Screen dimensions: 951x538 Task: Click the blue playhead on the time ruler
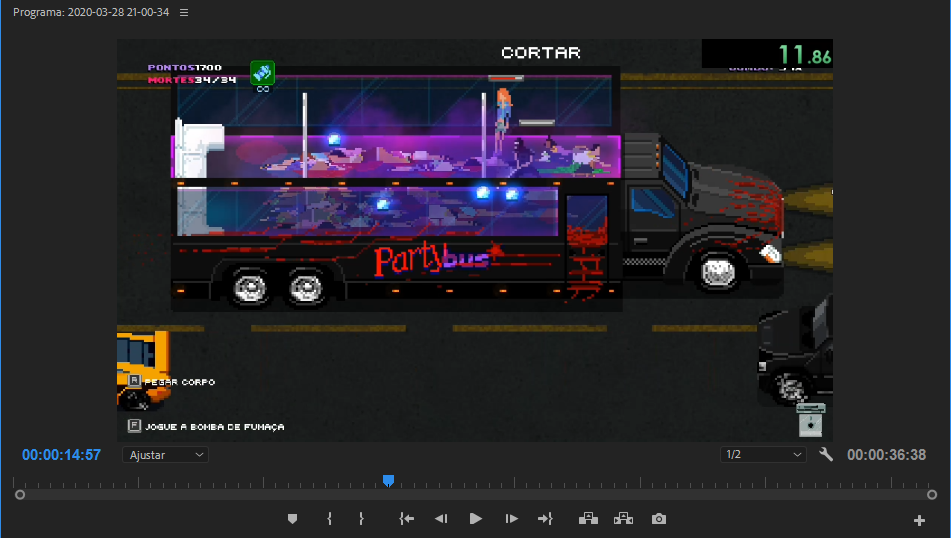(389, 481)
